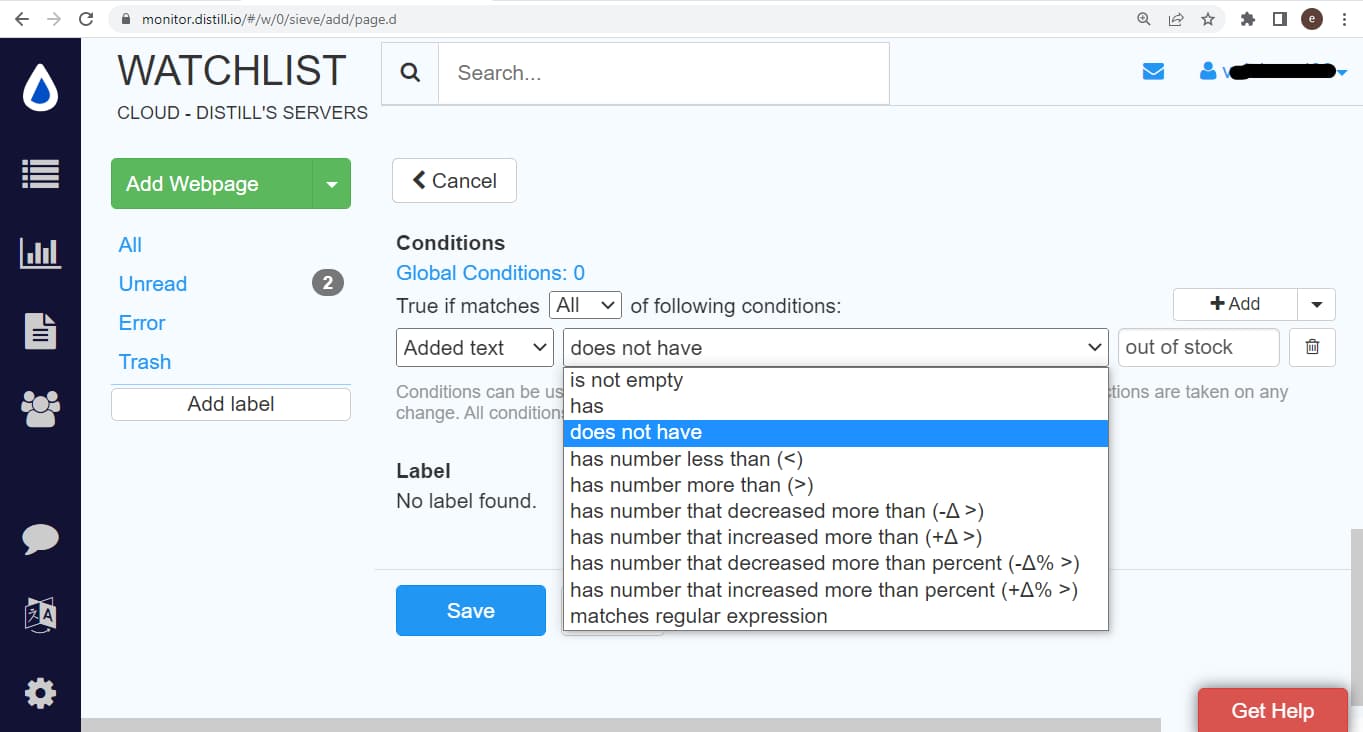Click the mail envelope icon
Screen dimensions: 1363x732
tap(1153, 72)
